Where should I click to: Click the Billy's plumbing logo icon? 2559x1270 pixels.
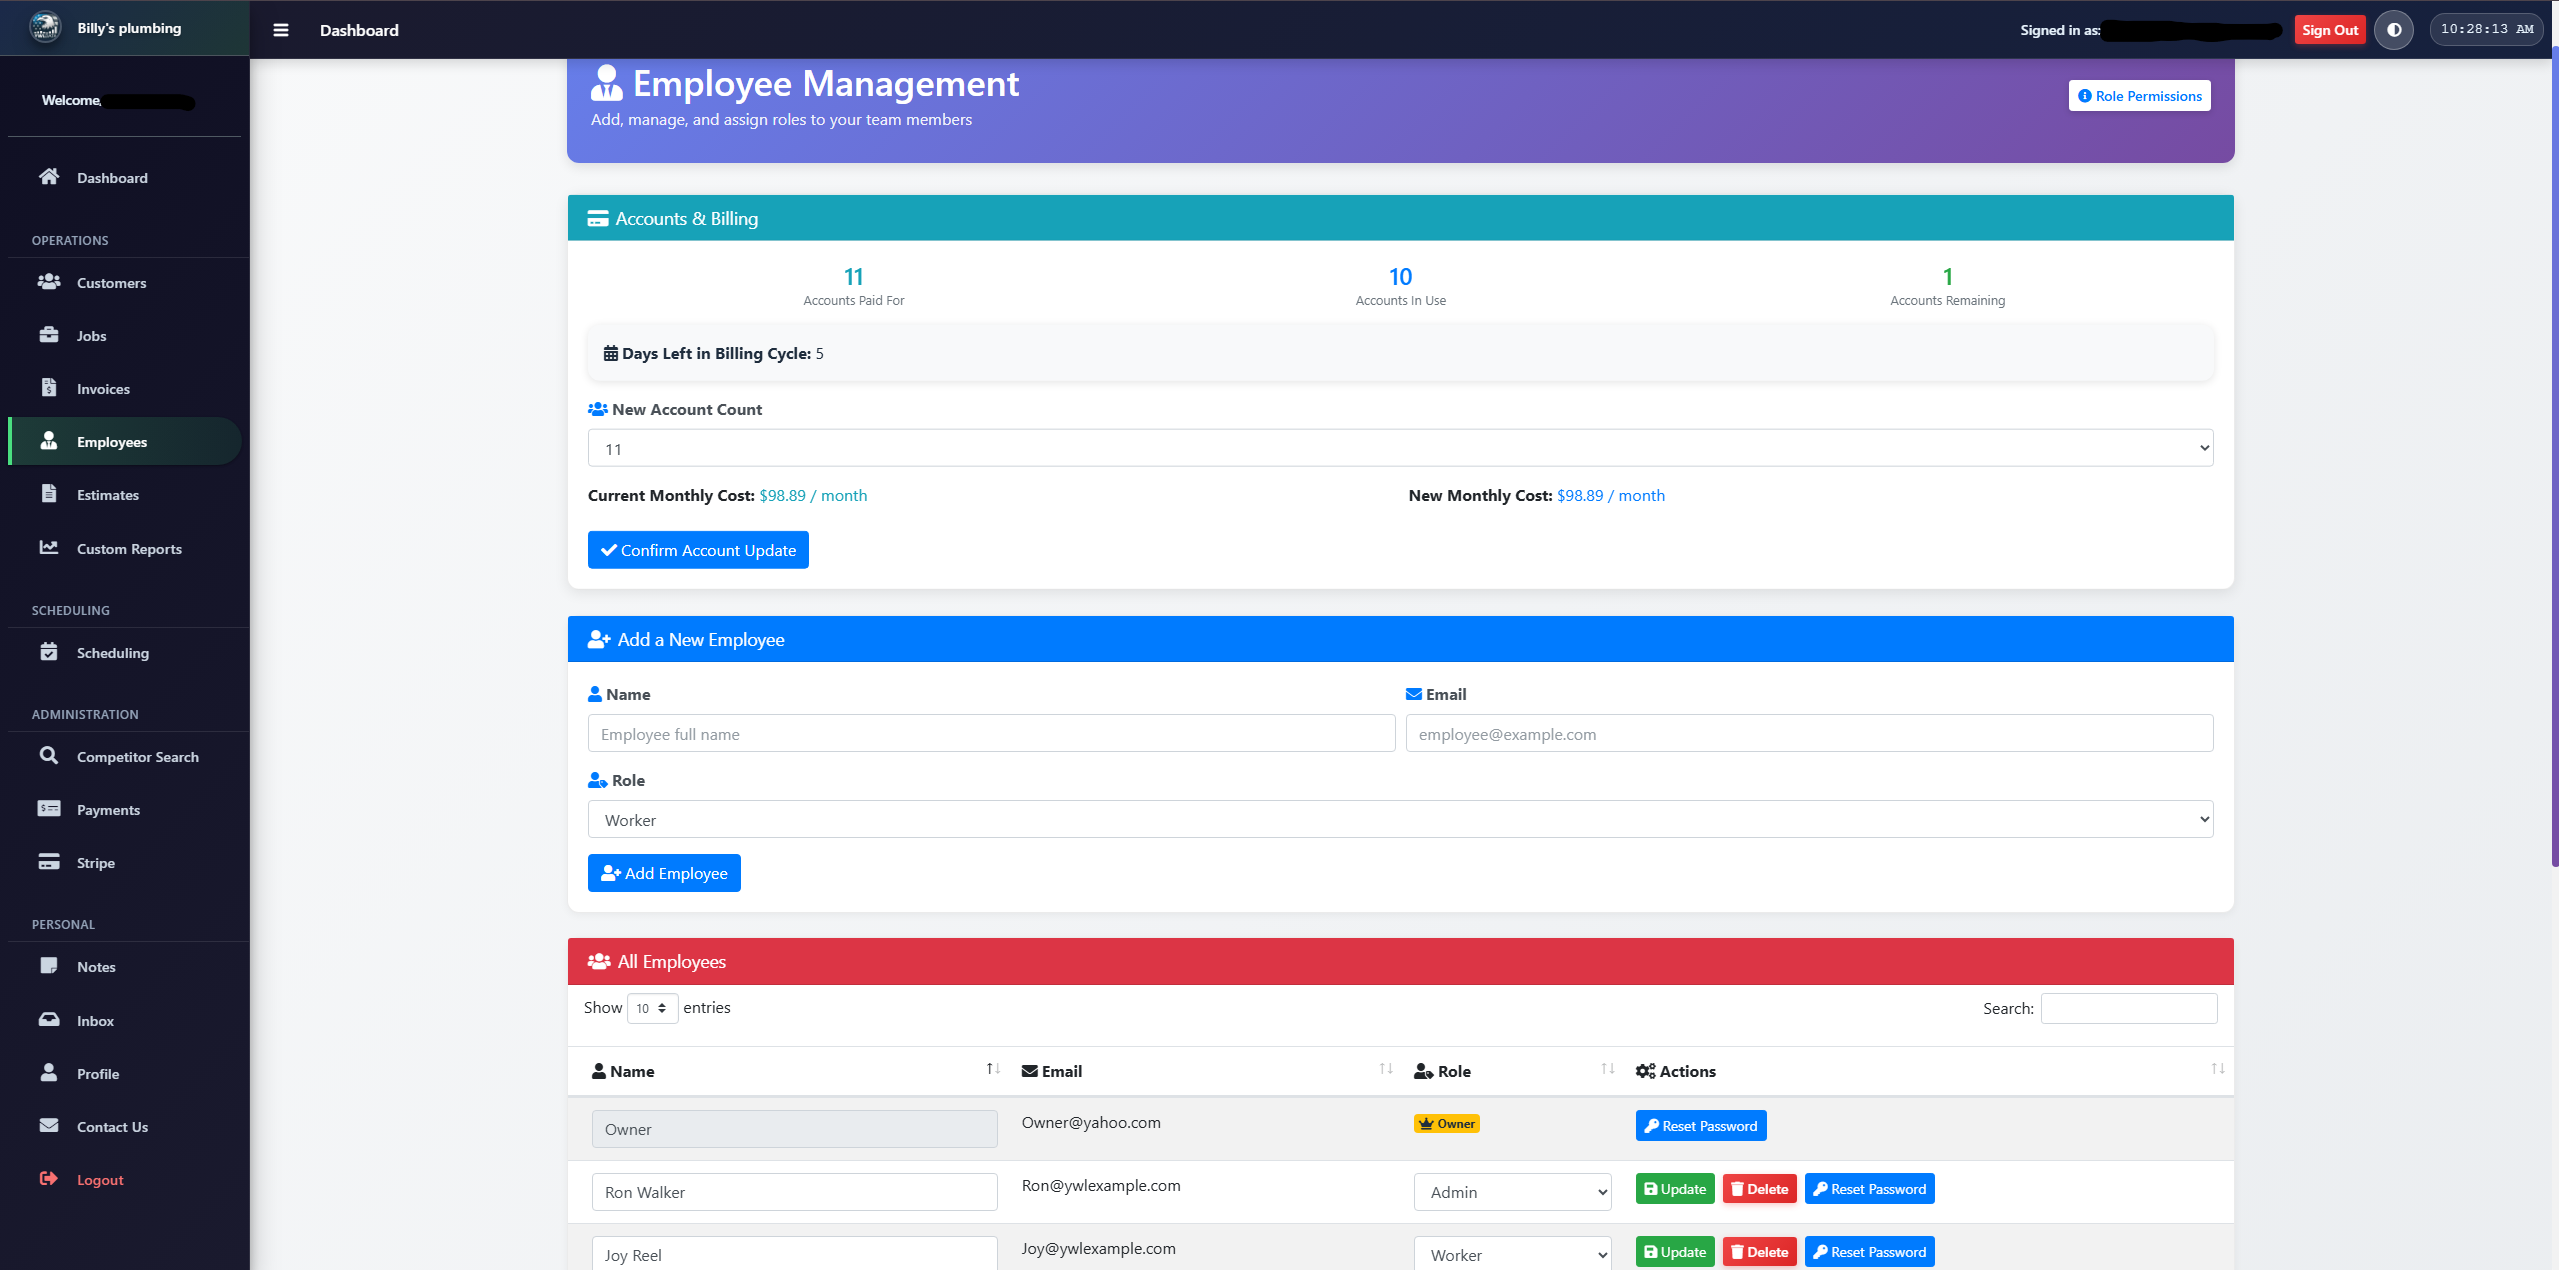click(45, 27)
